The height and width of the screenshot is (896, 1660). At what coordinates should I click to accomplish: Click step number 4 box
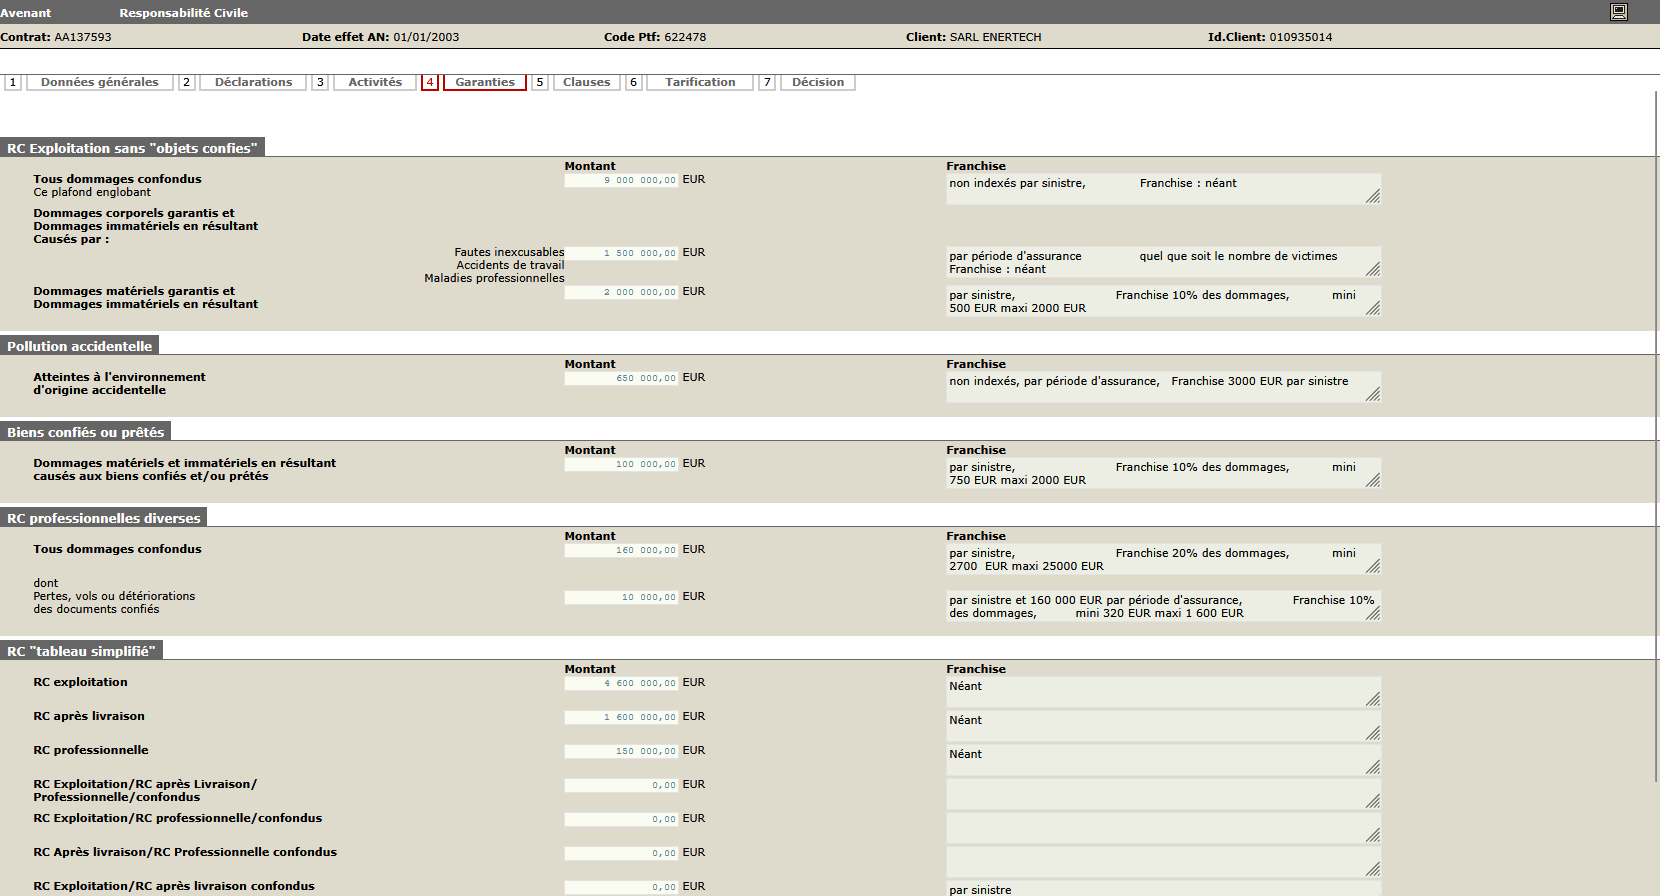coord(430,82)
